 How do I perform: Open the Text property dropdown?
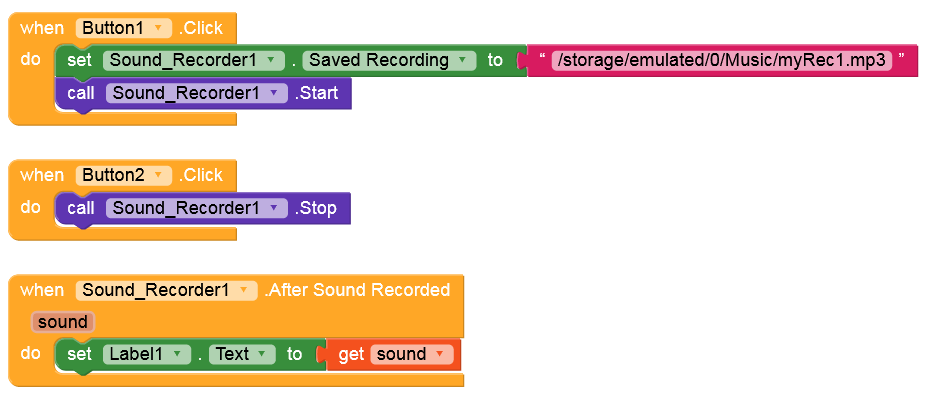(x=242, y=354)
